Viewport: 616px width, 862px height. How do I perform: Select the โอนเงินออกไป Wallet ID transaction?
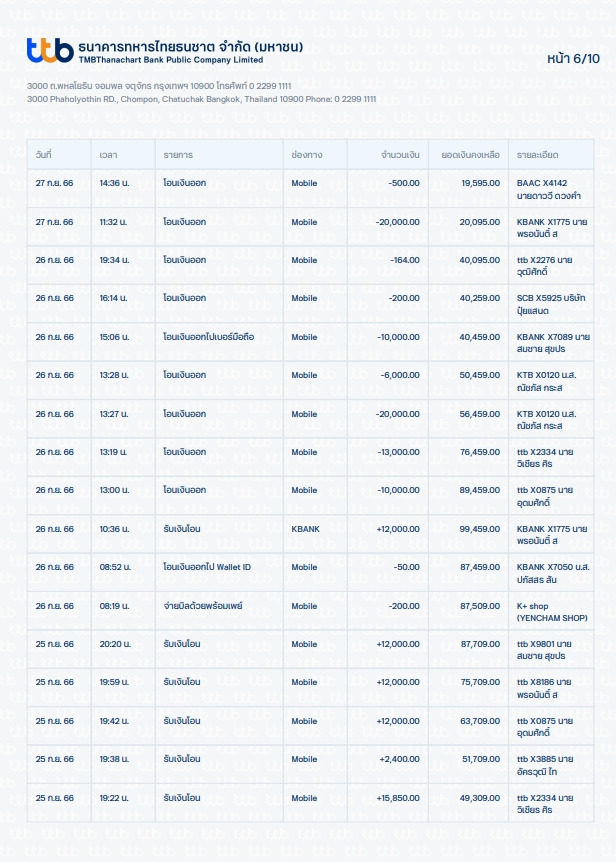(206, 567)
